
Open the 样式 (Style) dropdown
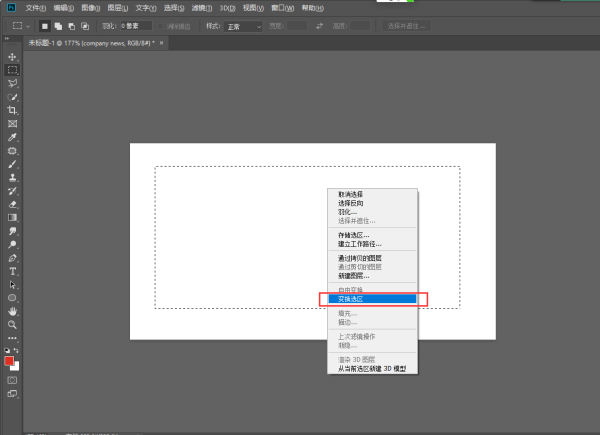(245, 25)
